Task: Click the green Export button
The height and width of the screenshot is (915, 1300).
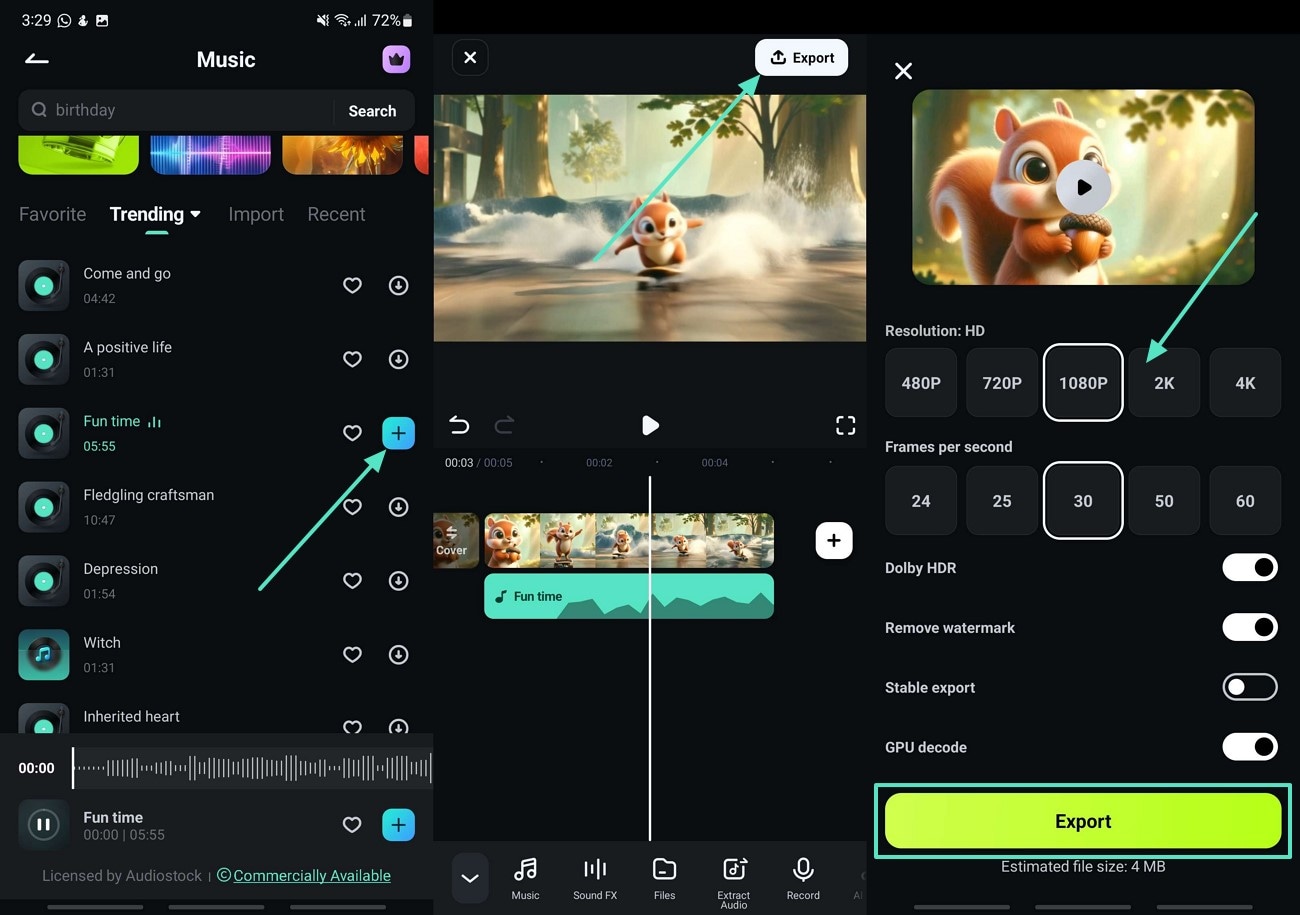Action: 1083,821
